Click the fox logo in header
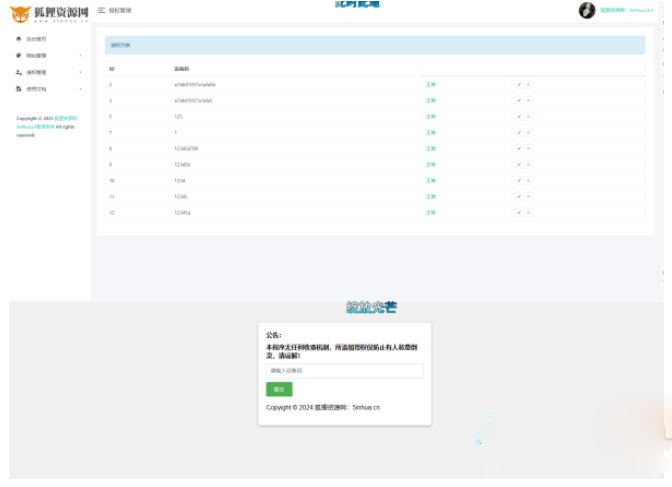Viewport: 672px width, 487px height. (20, 13)
